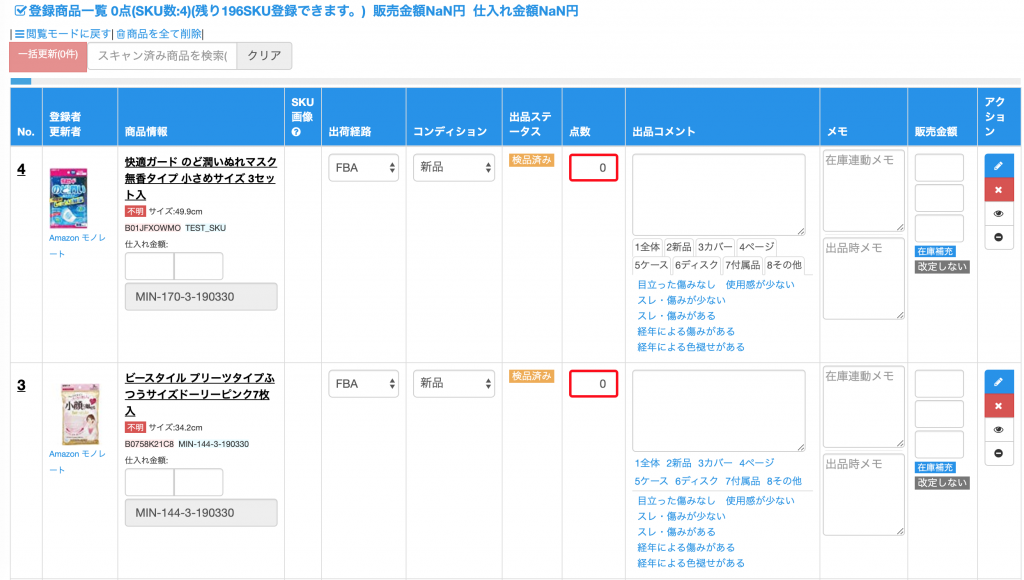
Task: Select the 6ディスク tab in row 4
Action: tap(696, 265)
